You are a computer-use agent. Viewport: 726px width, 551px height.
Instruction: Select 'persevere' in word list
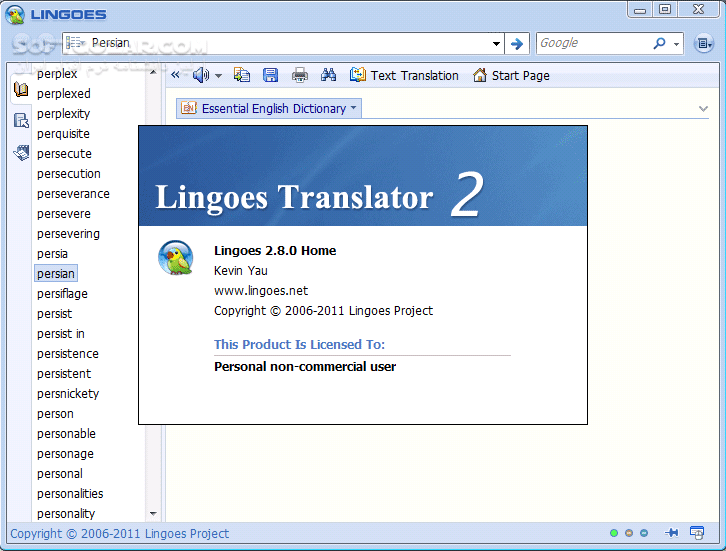(63, 213)
